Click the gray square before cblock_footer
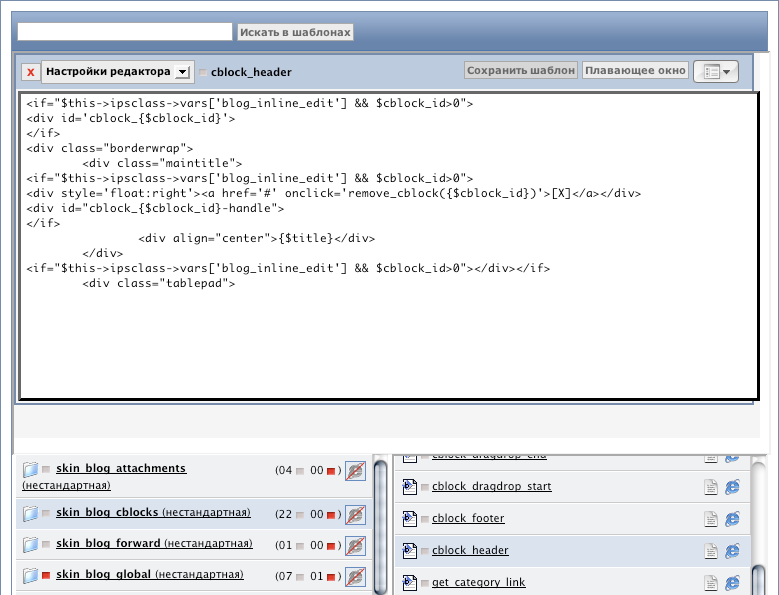 click(x=425, y=520)
